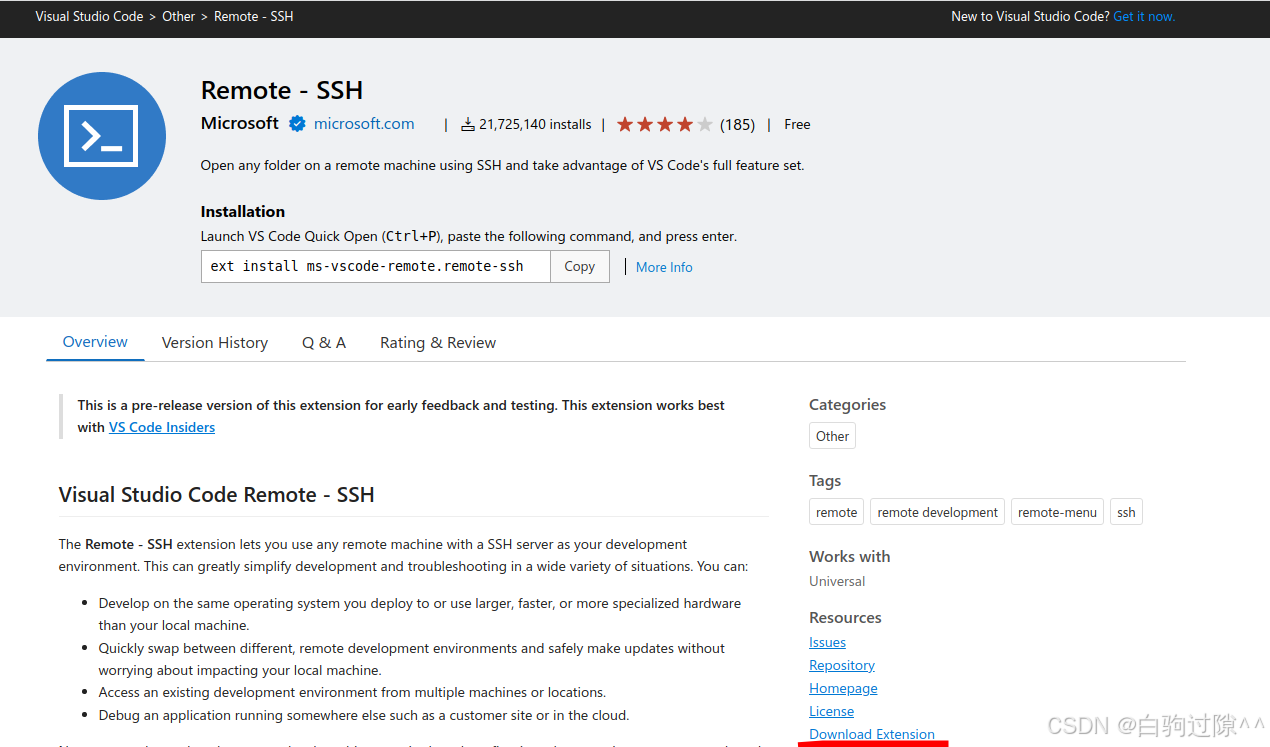Click the ext install command input field
Screen dimensions: 1270x747
[375, 266]
